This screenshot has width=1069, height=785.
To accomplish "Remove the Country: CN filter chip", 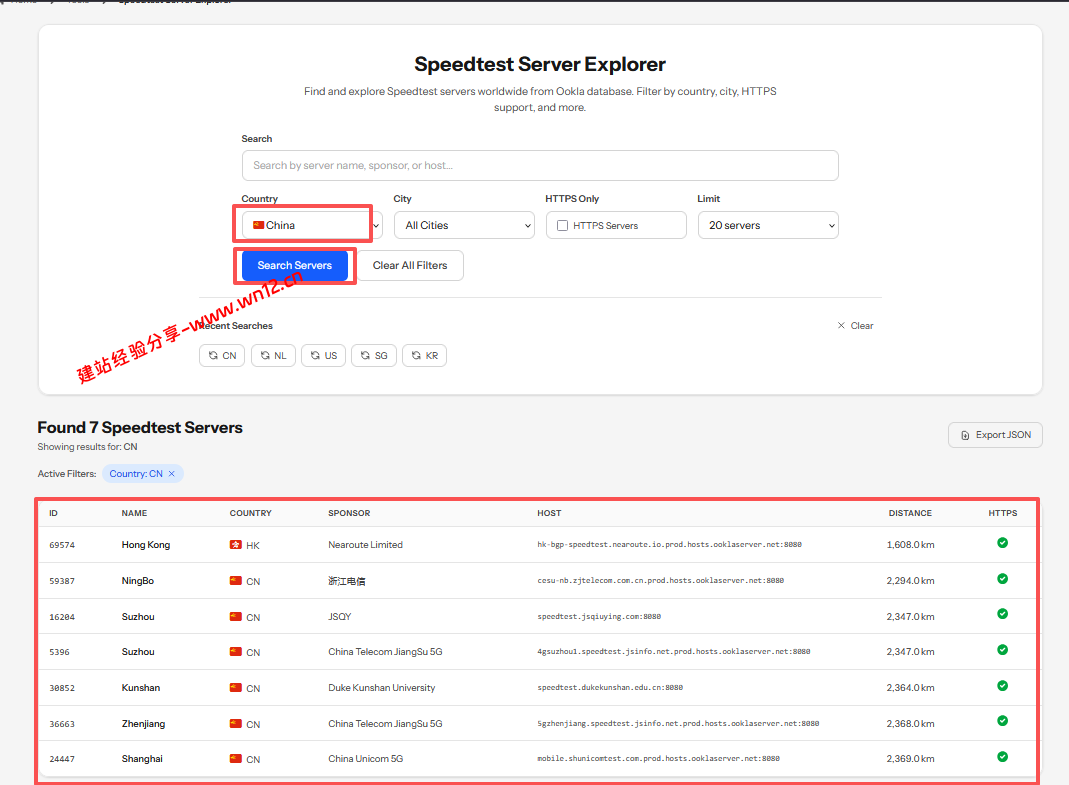I will 172,474.
